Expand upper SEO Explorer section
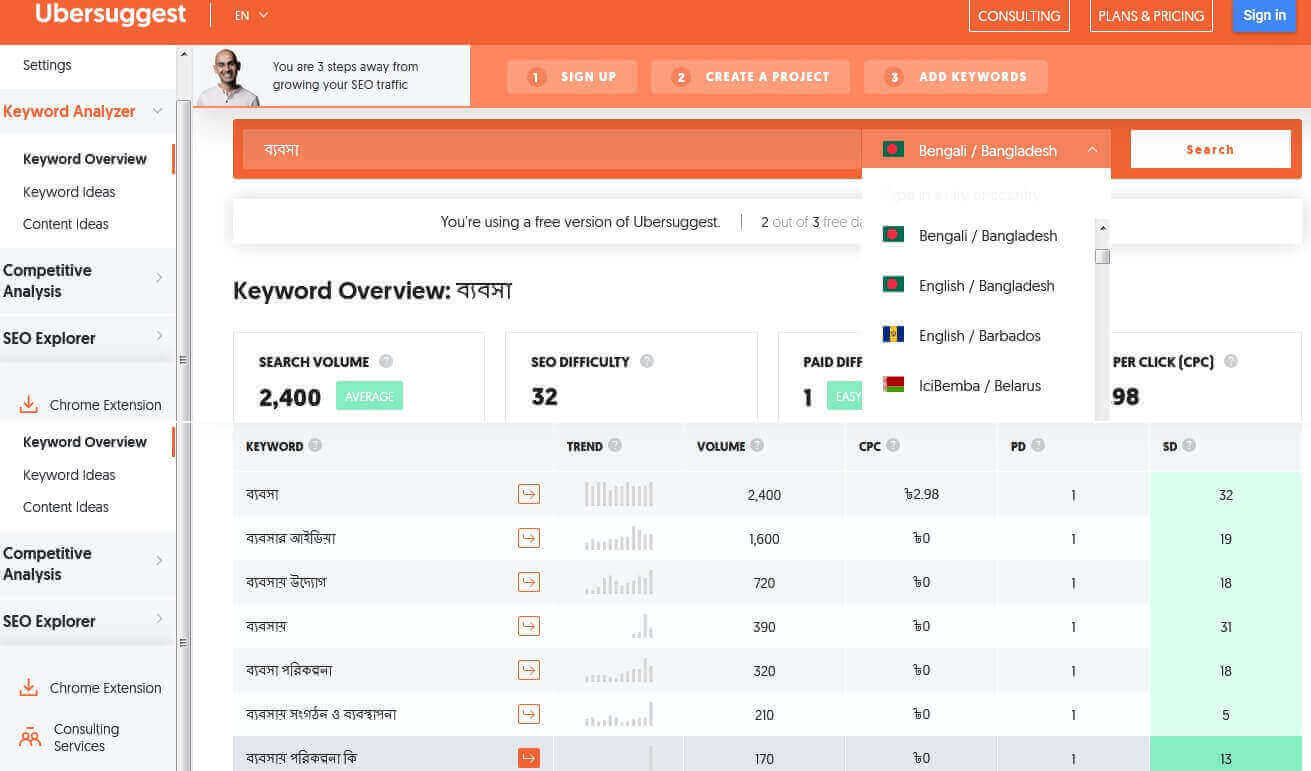 [x=159, y=337]
